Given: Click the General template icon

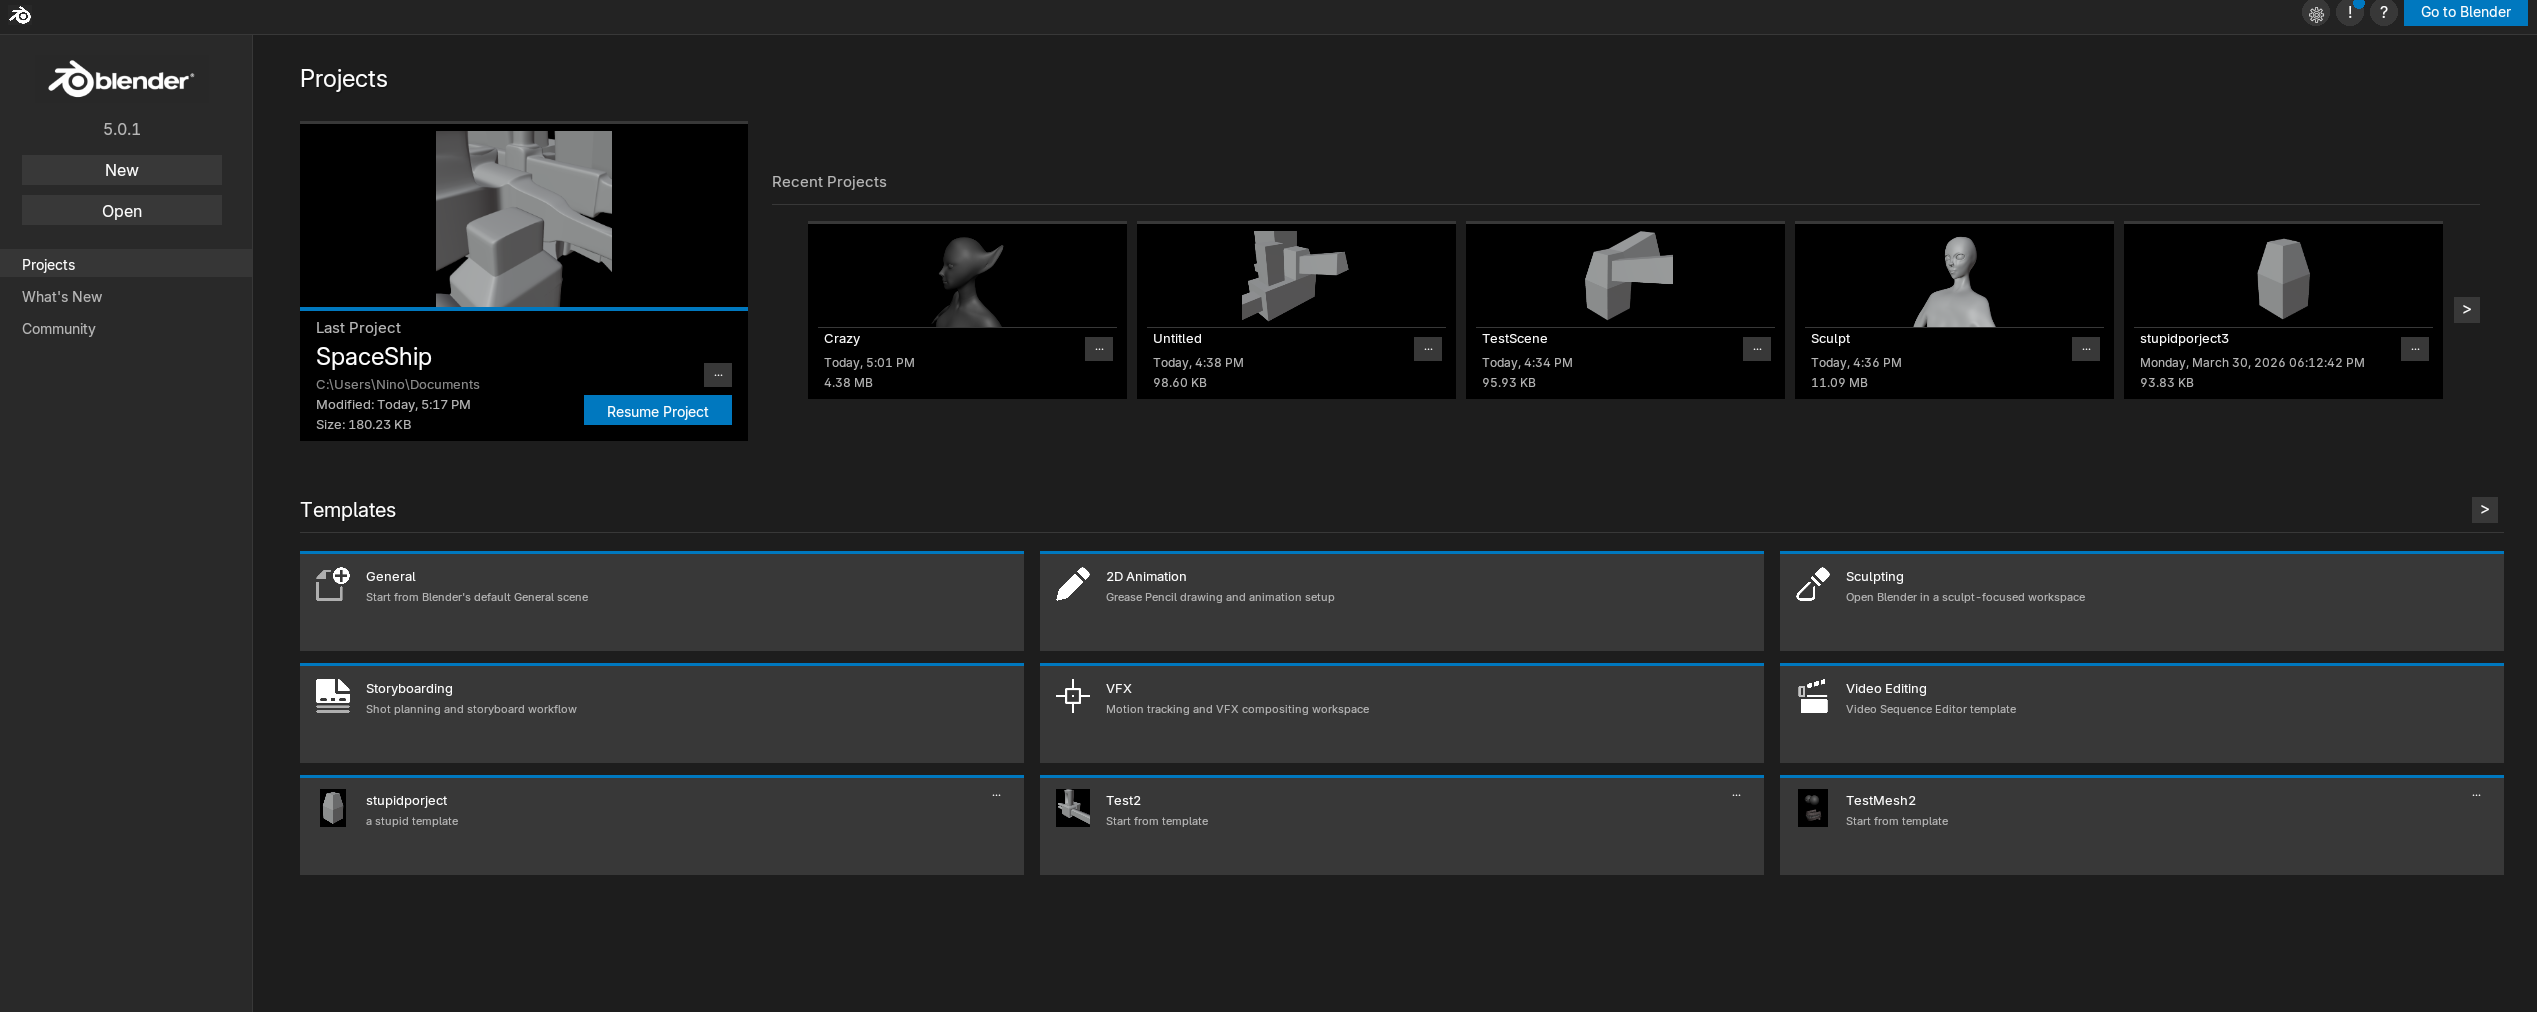Looking at the screenshot, I should coord(333,584).
